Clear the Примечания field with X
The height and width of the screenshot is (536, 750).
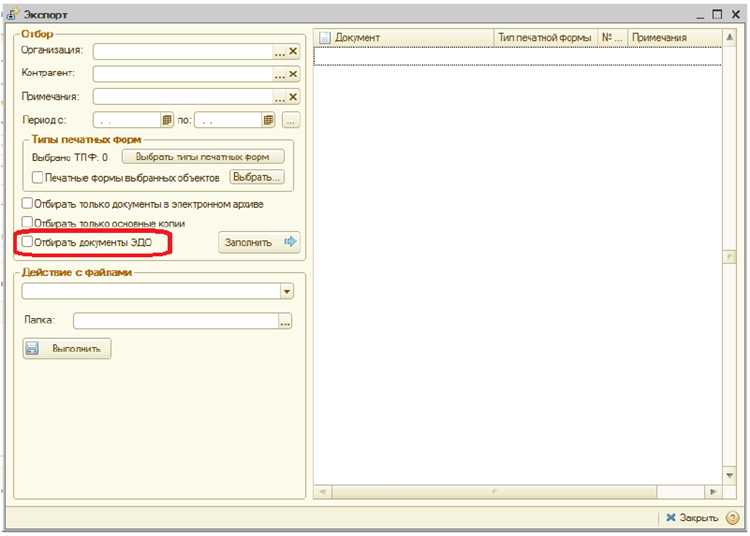[x=293, y=97]
